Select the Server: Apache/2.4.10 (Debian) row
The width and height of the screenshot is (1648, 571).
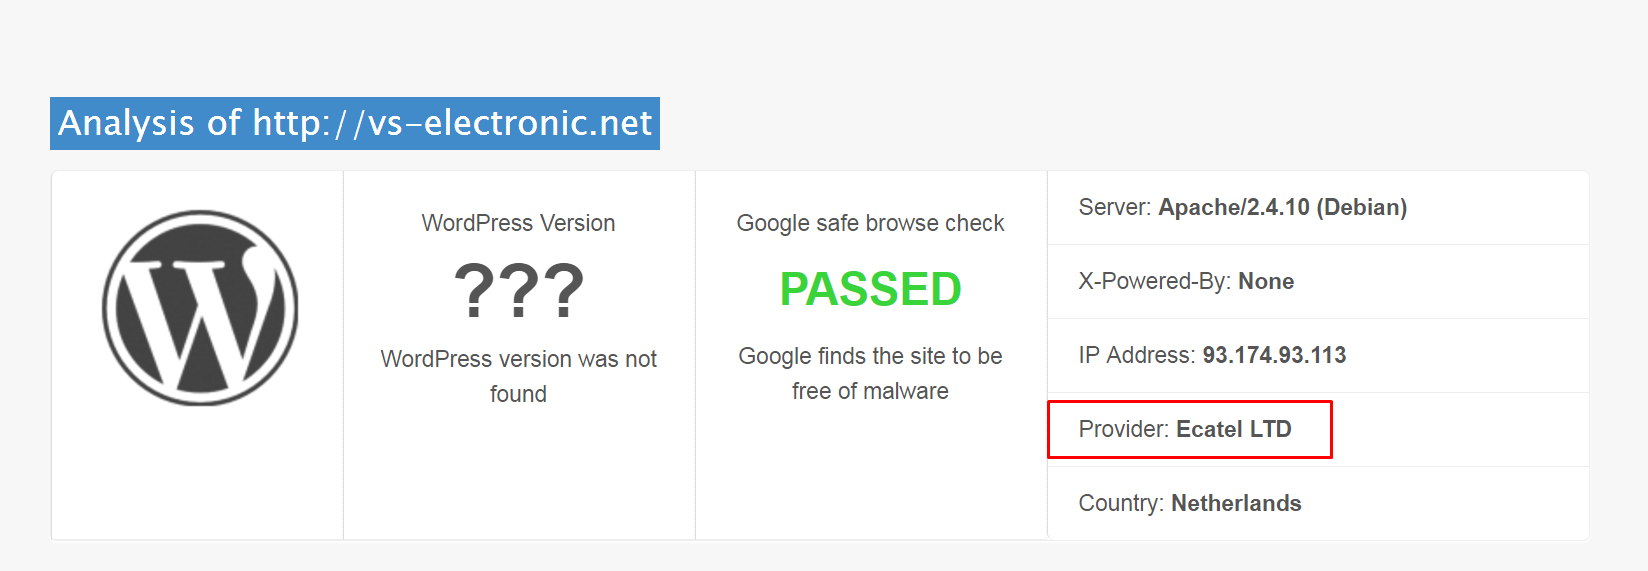click(1318, 208)
